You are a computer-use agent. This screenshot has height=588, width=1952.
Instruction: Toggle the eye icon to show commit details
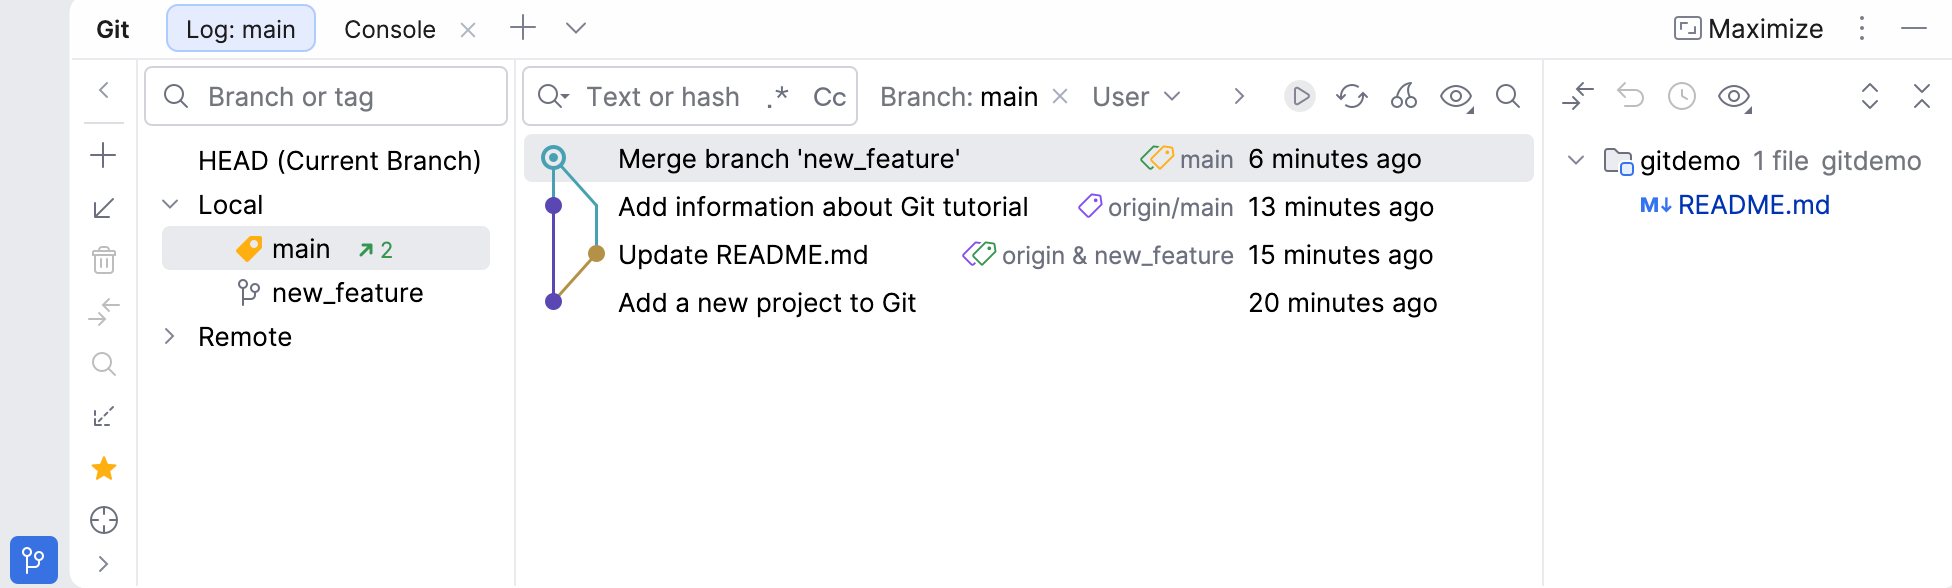coord(1453,96)
